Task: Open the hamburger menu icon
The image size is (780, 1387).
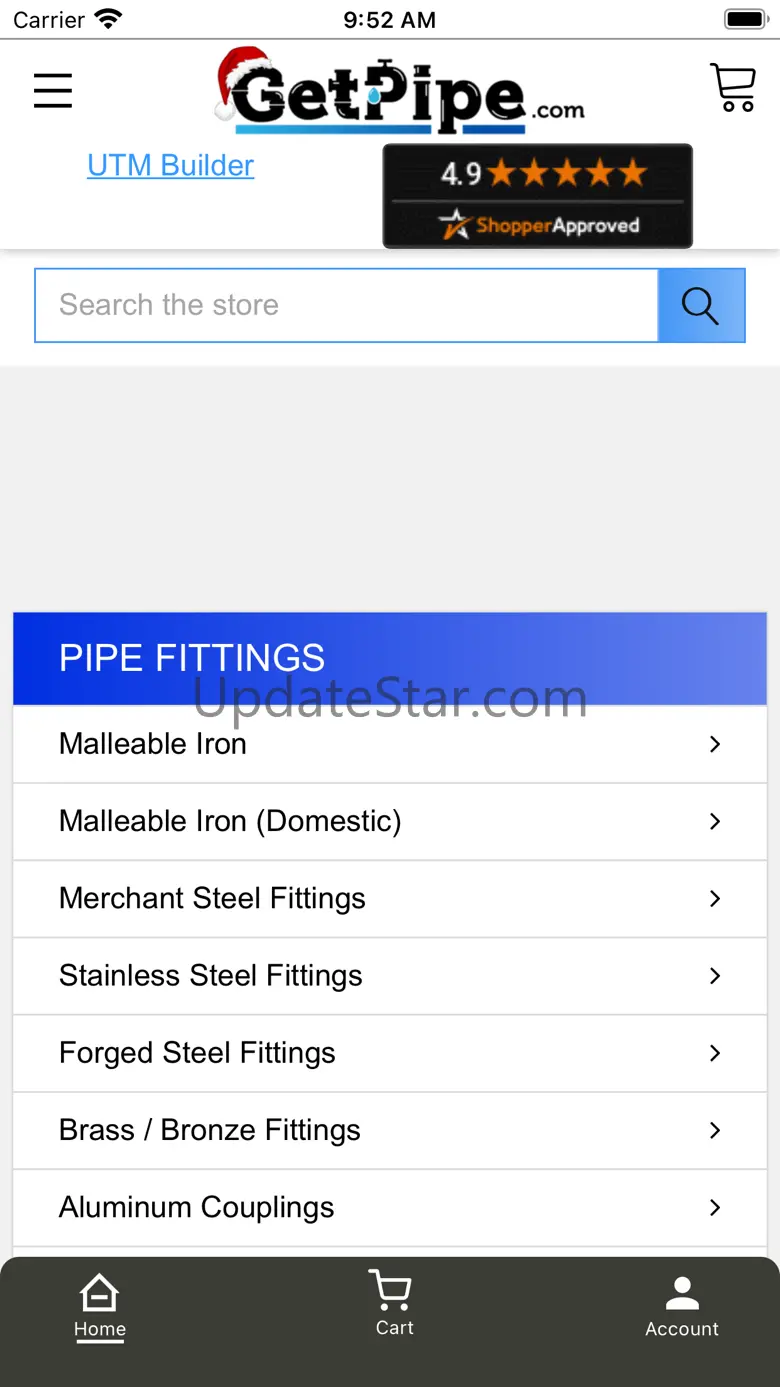Action: point(53,91)
